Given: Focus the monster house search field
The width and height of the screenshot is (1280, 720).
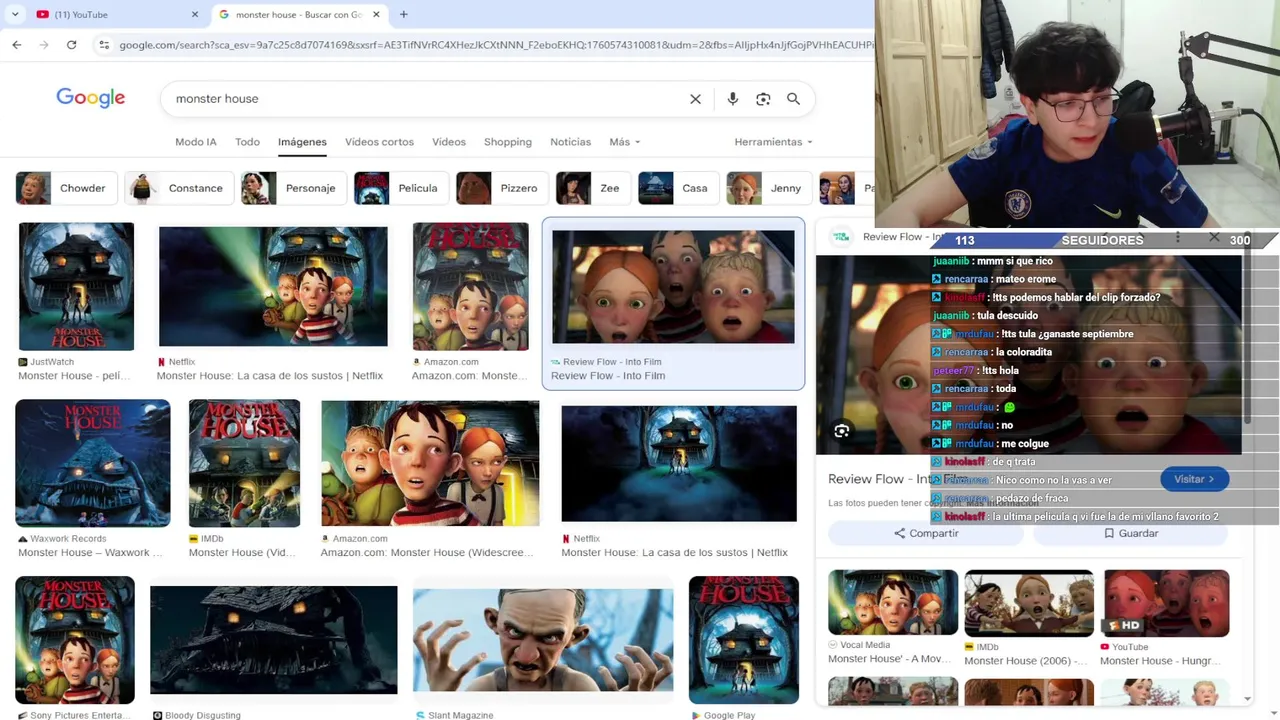Looking at the screenshot, I should click(x=425, y=99).
